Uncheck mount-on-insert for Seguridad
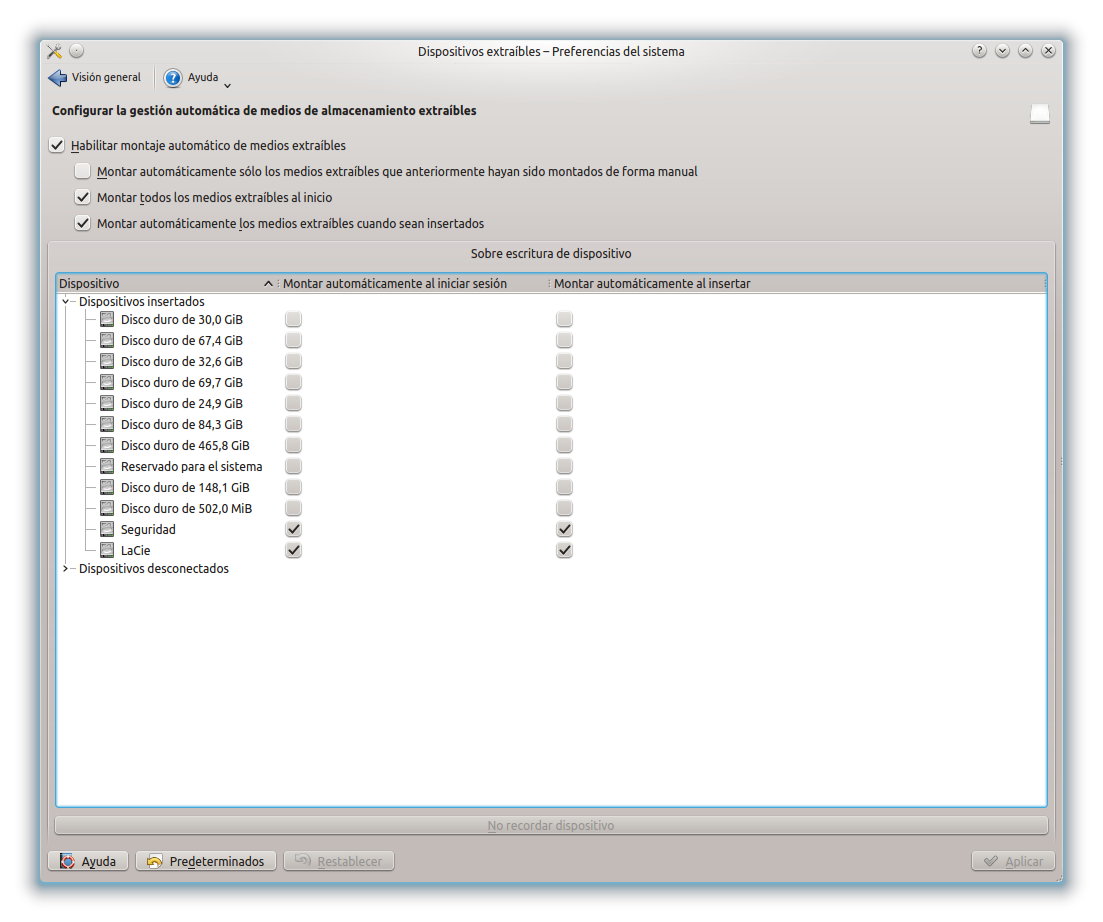This screenshot has width=1103, height=922. click(564, 530)
